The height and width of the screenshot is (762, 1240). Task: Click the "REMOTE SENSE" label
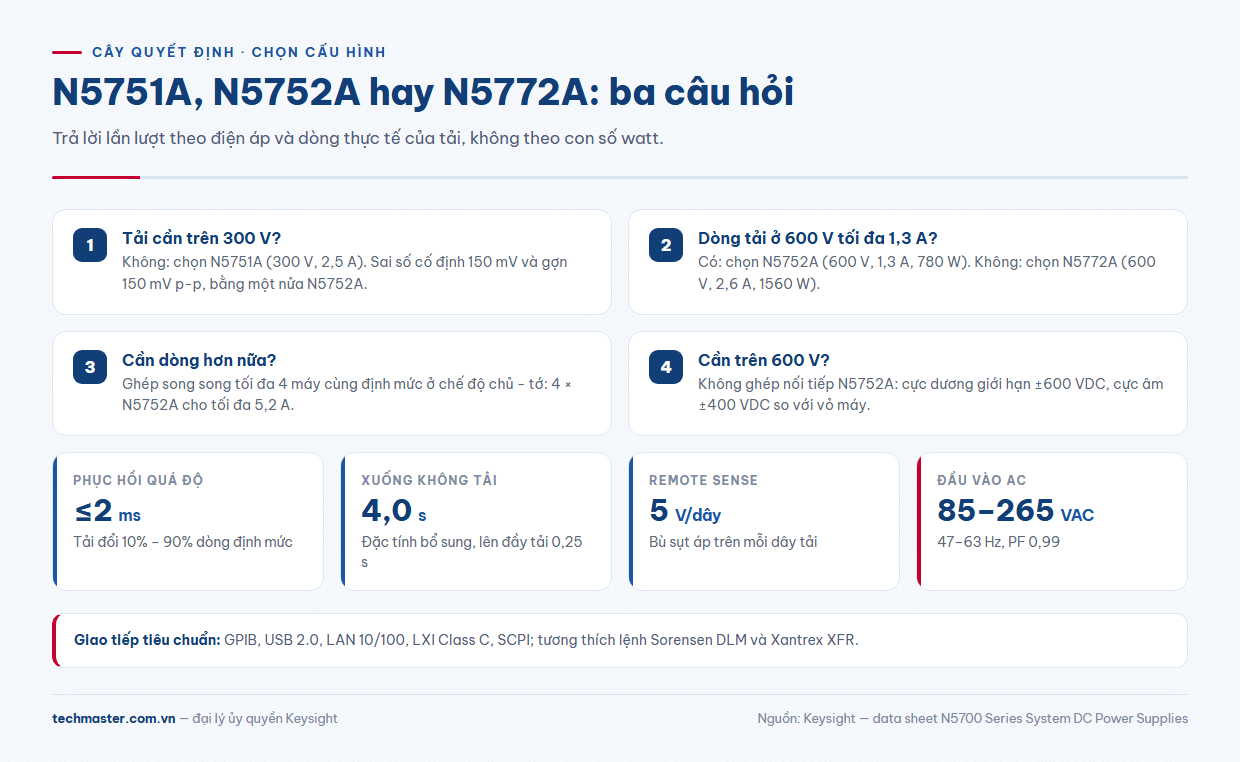703,480
